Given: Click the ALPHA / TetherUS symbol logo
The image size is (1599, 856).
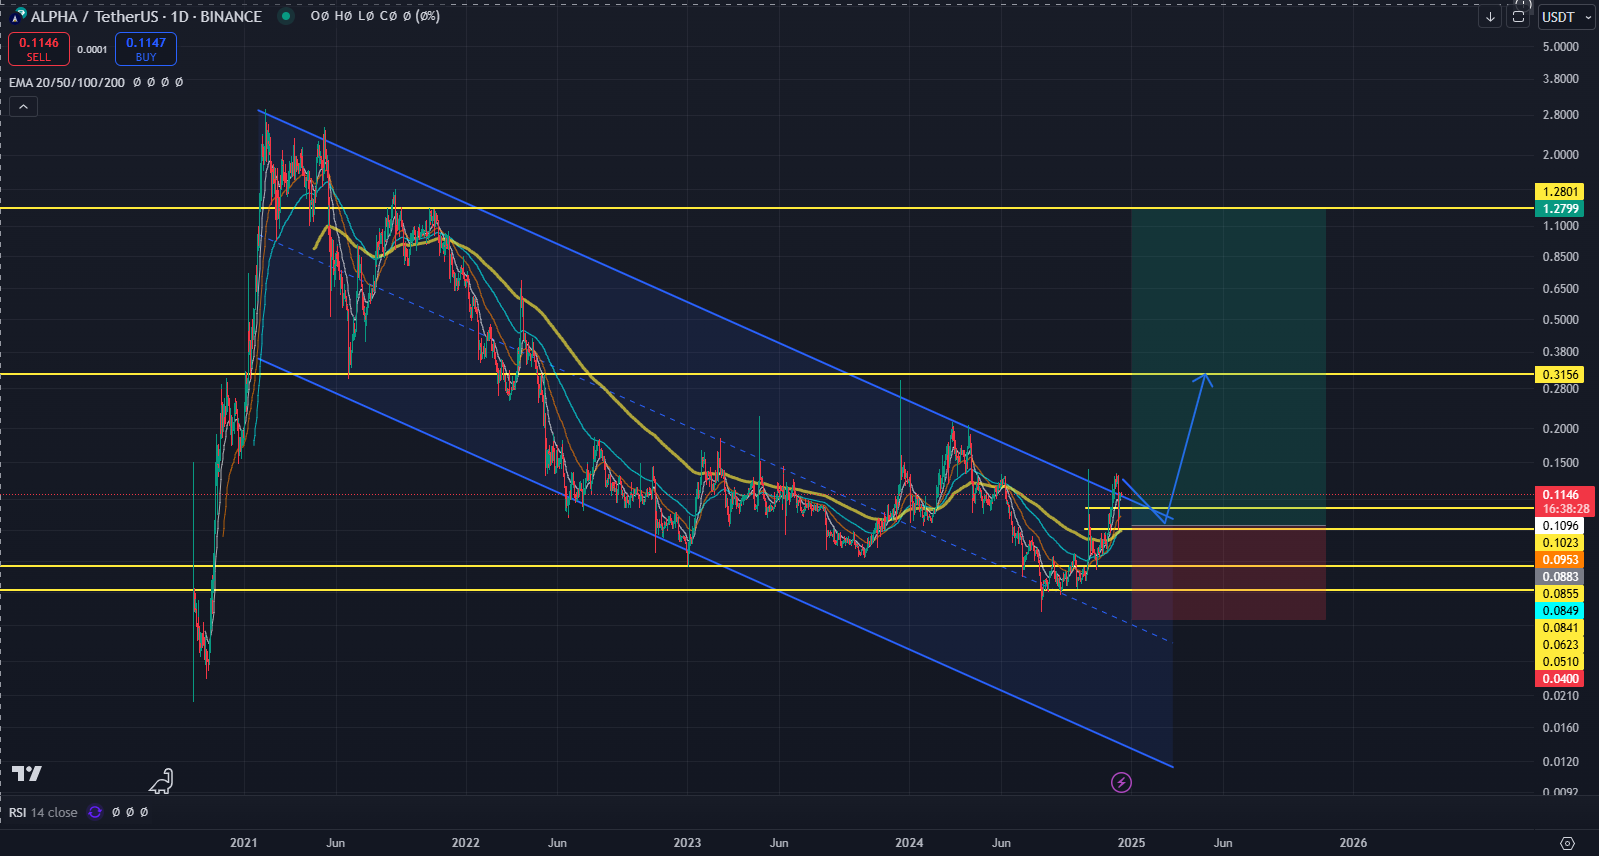Looking at the screenshot, I should pos(18,16).
